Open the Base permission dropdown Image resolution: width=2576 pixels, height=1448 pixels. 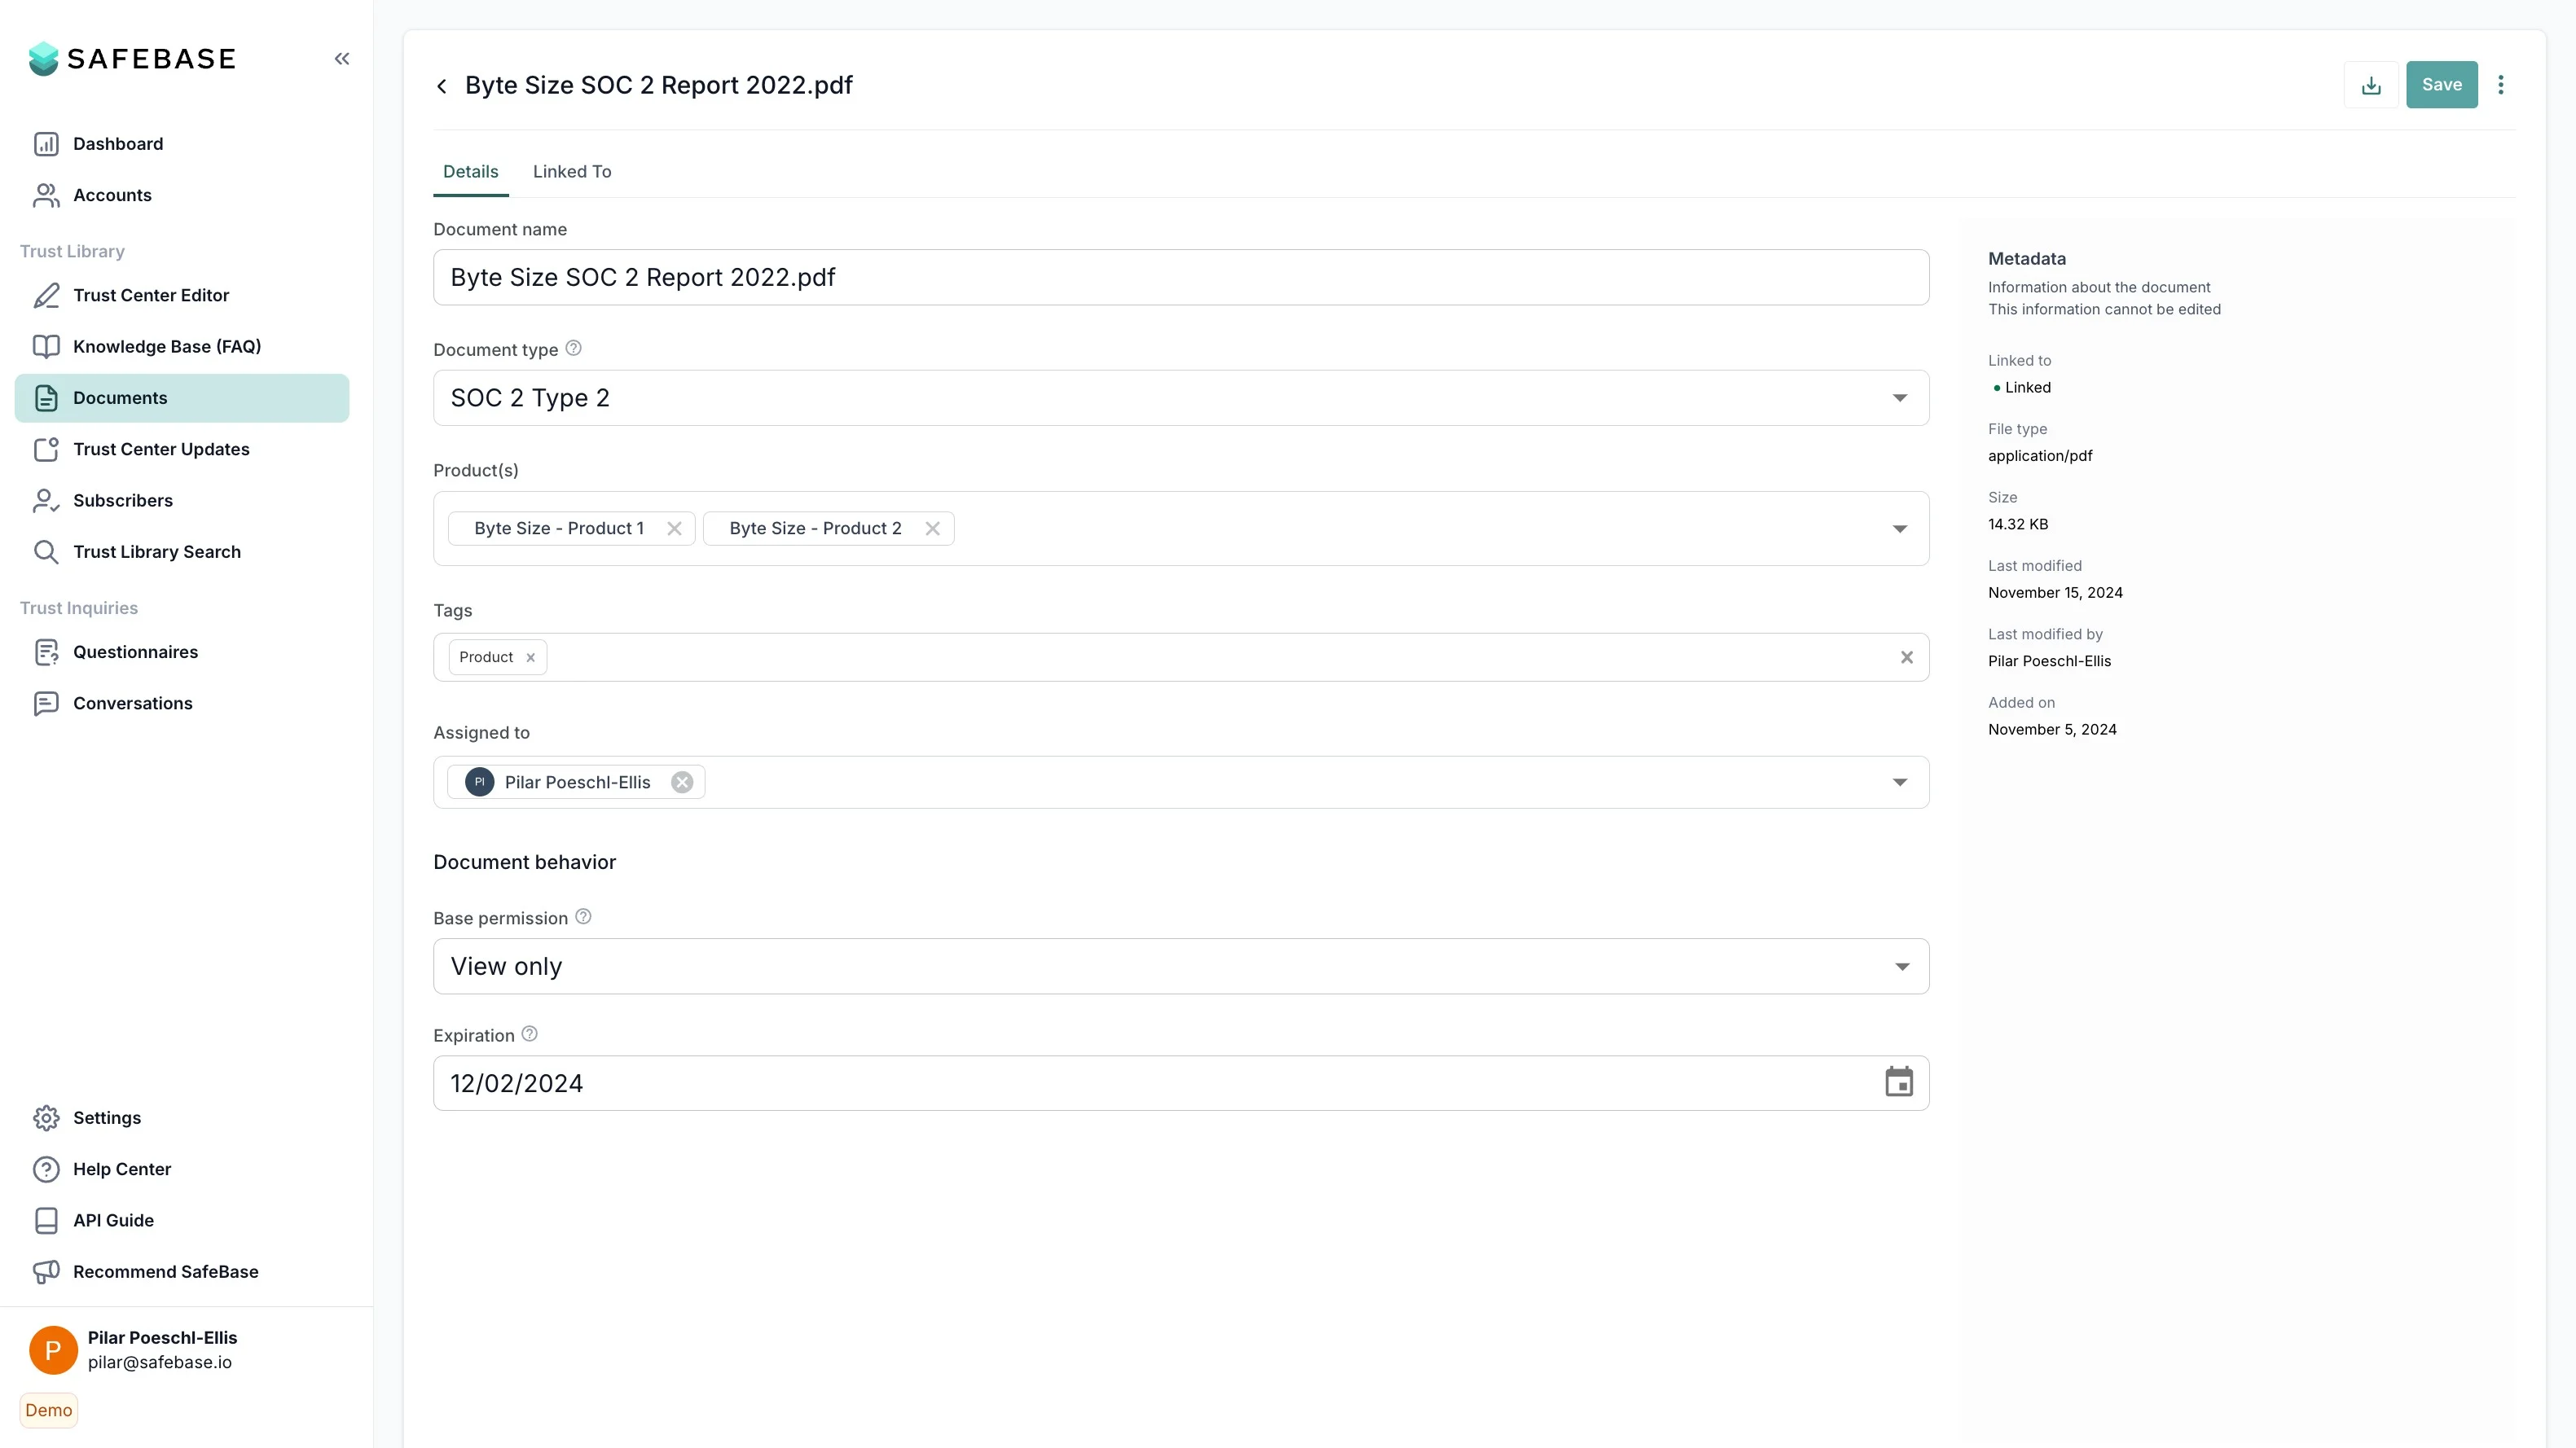click(1901, 966)
